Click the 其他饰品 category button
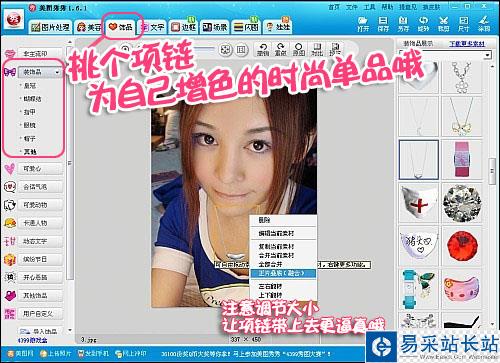500x363 pixels. click(40, 295)
